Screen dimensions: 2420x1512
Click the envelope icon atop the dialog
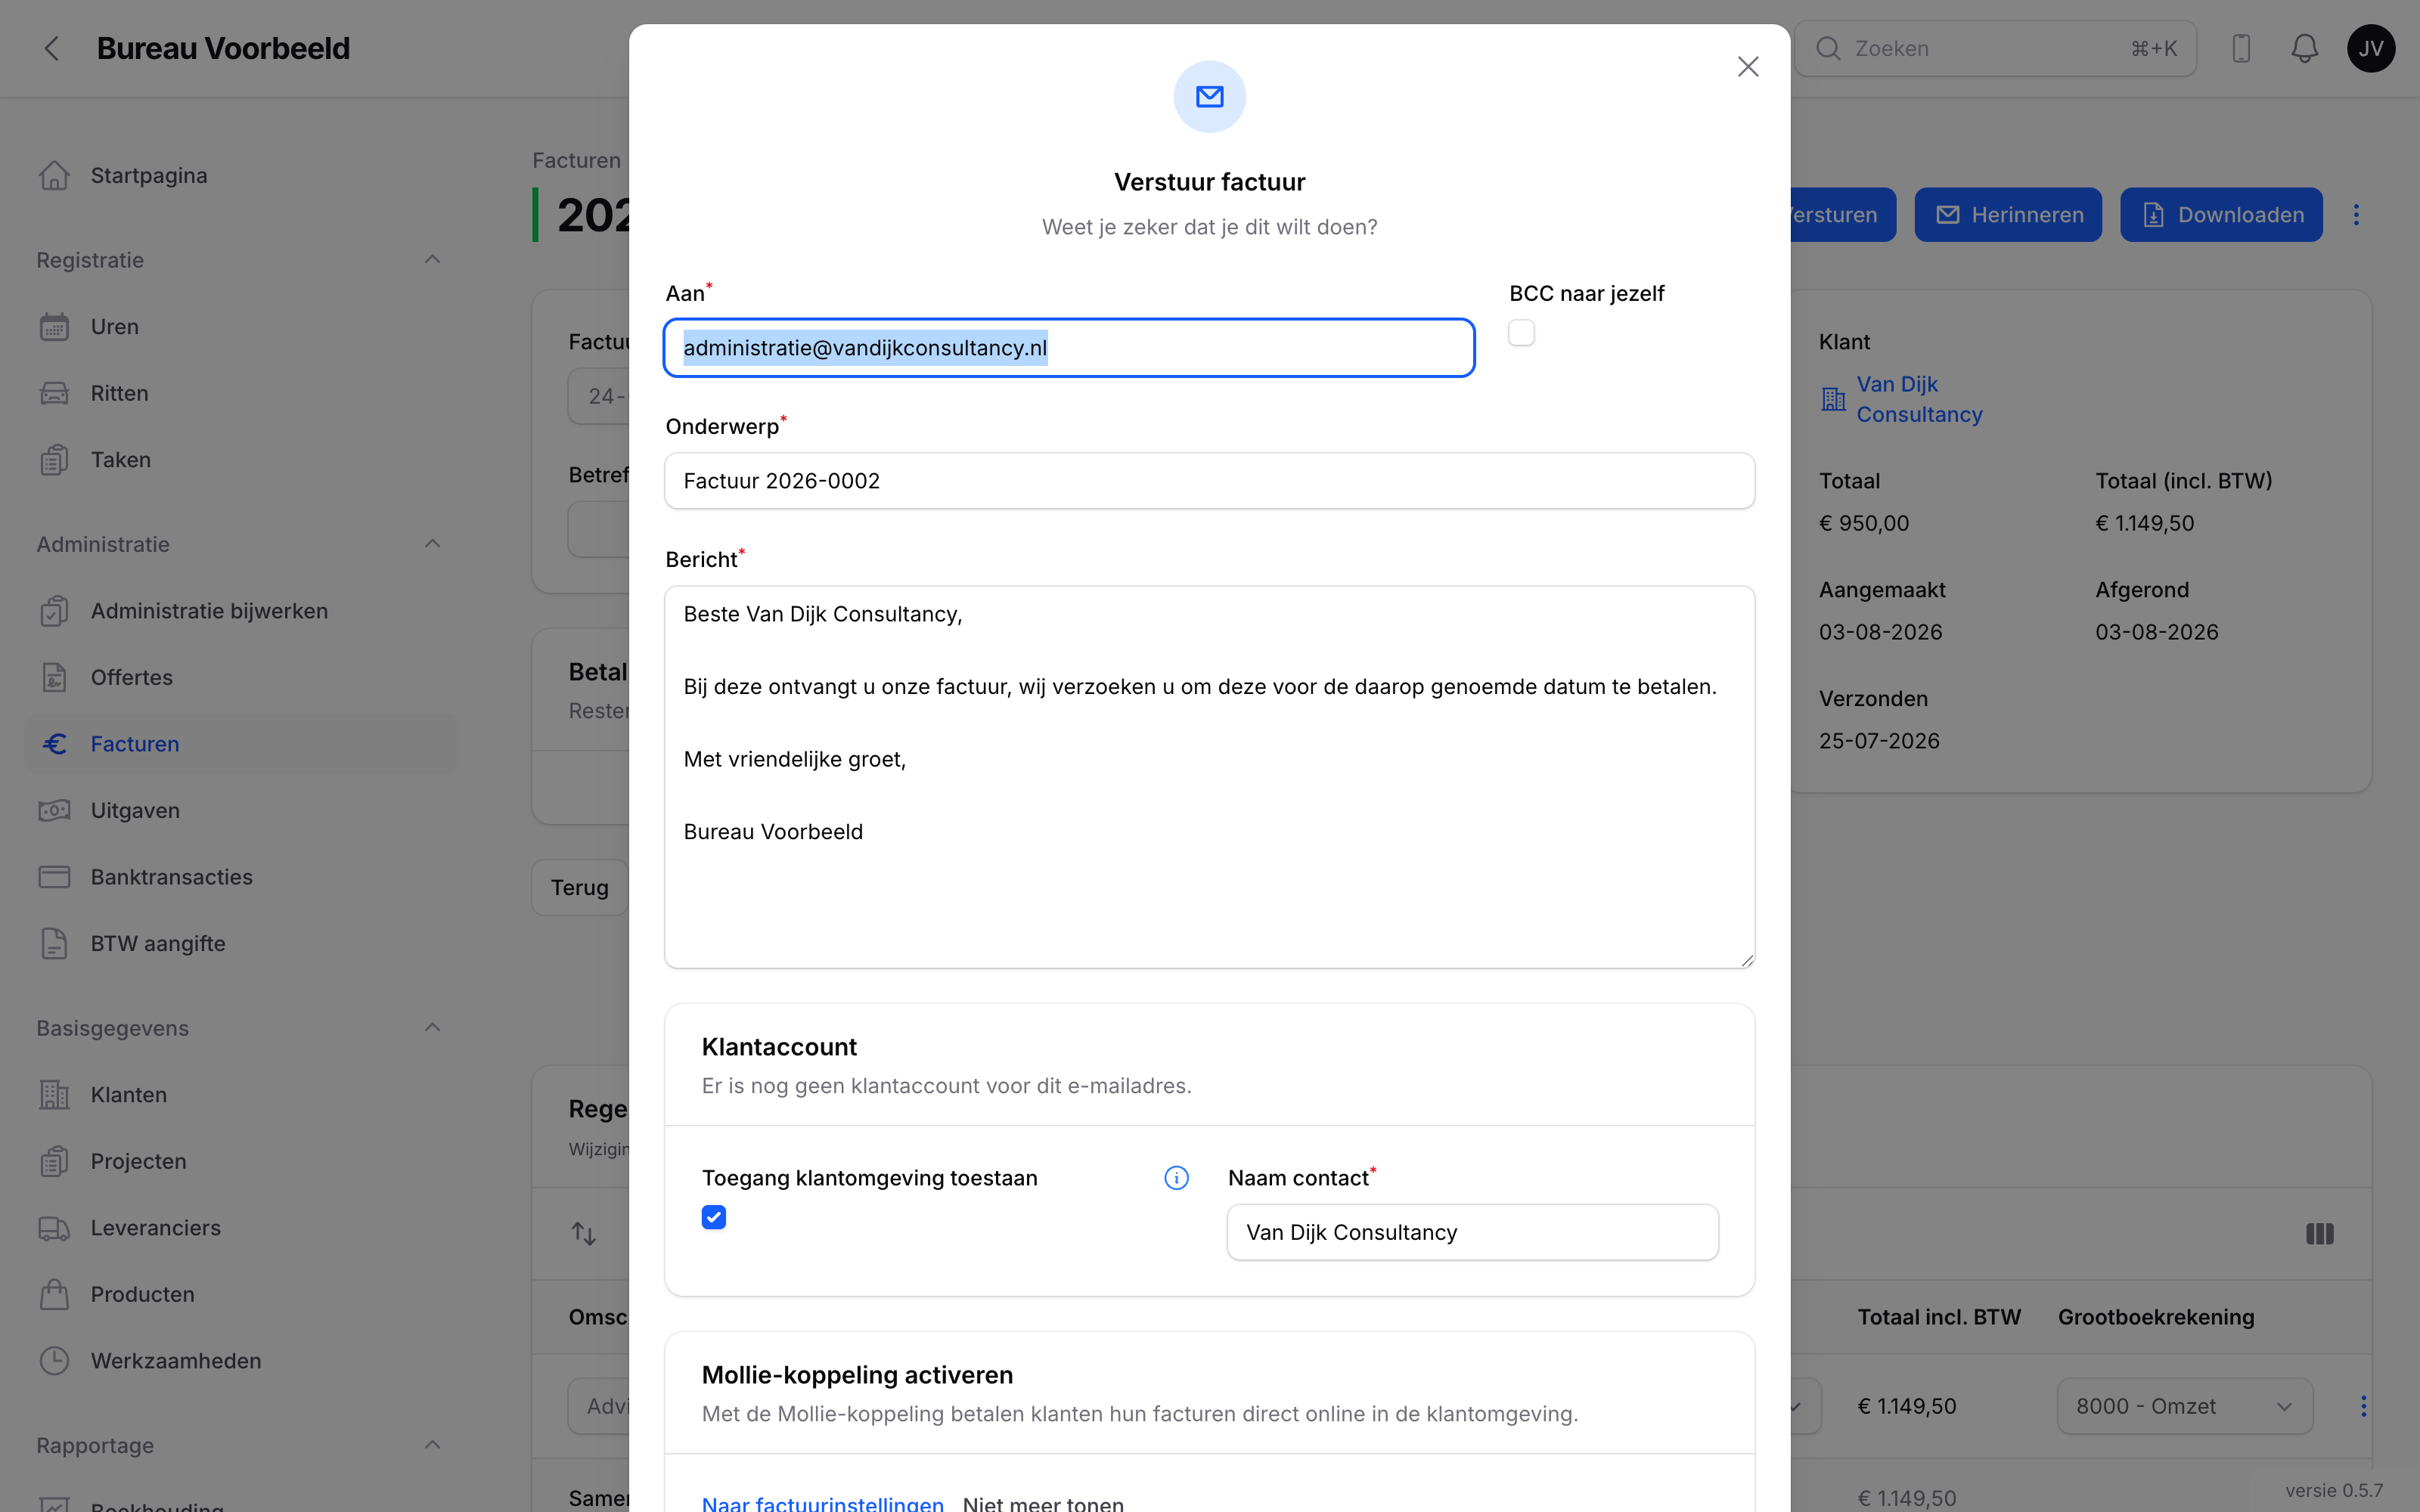1209,97
